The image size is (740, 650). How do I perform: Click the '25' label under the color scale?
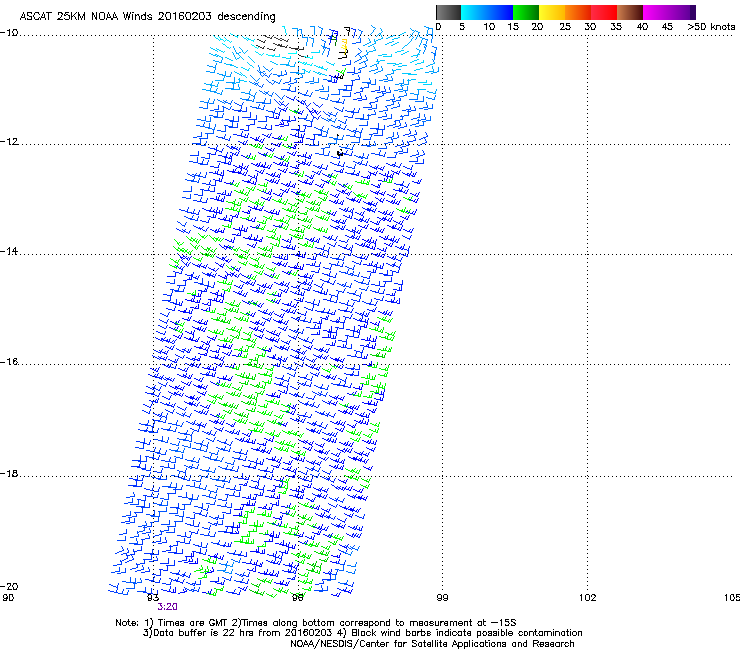pyautogui.click(x=565, y=27)
